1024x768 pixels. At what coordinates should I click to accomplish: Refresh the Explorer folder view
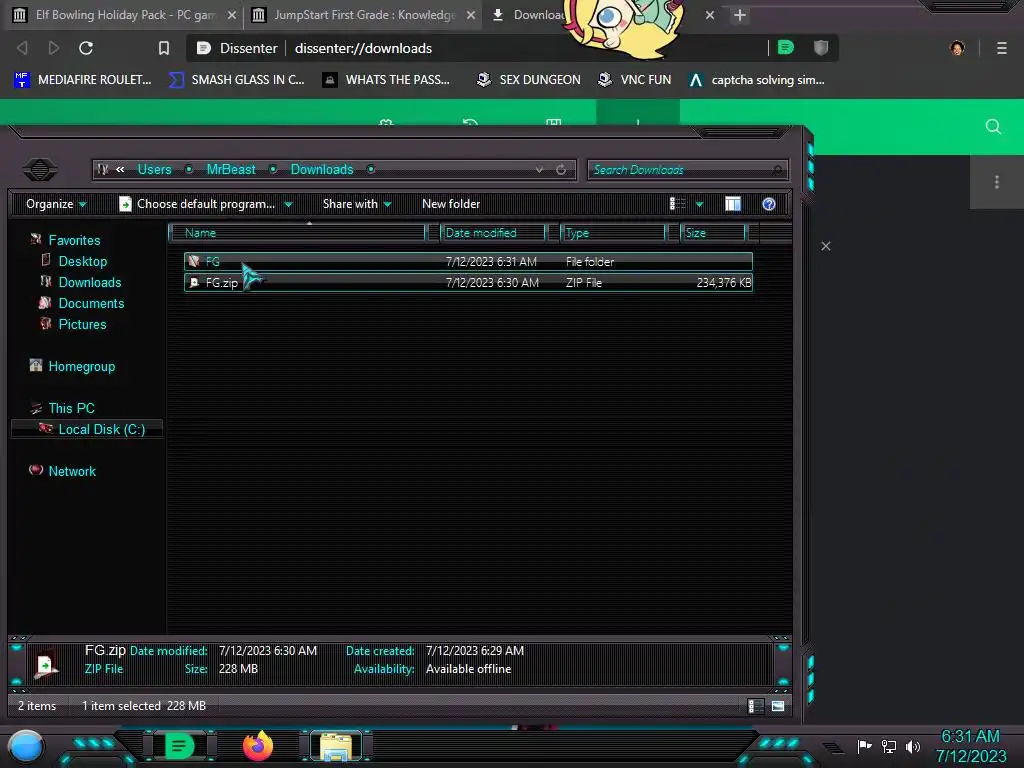[x=561, y=169]
